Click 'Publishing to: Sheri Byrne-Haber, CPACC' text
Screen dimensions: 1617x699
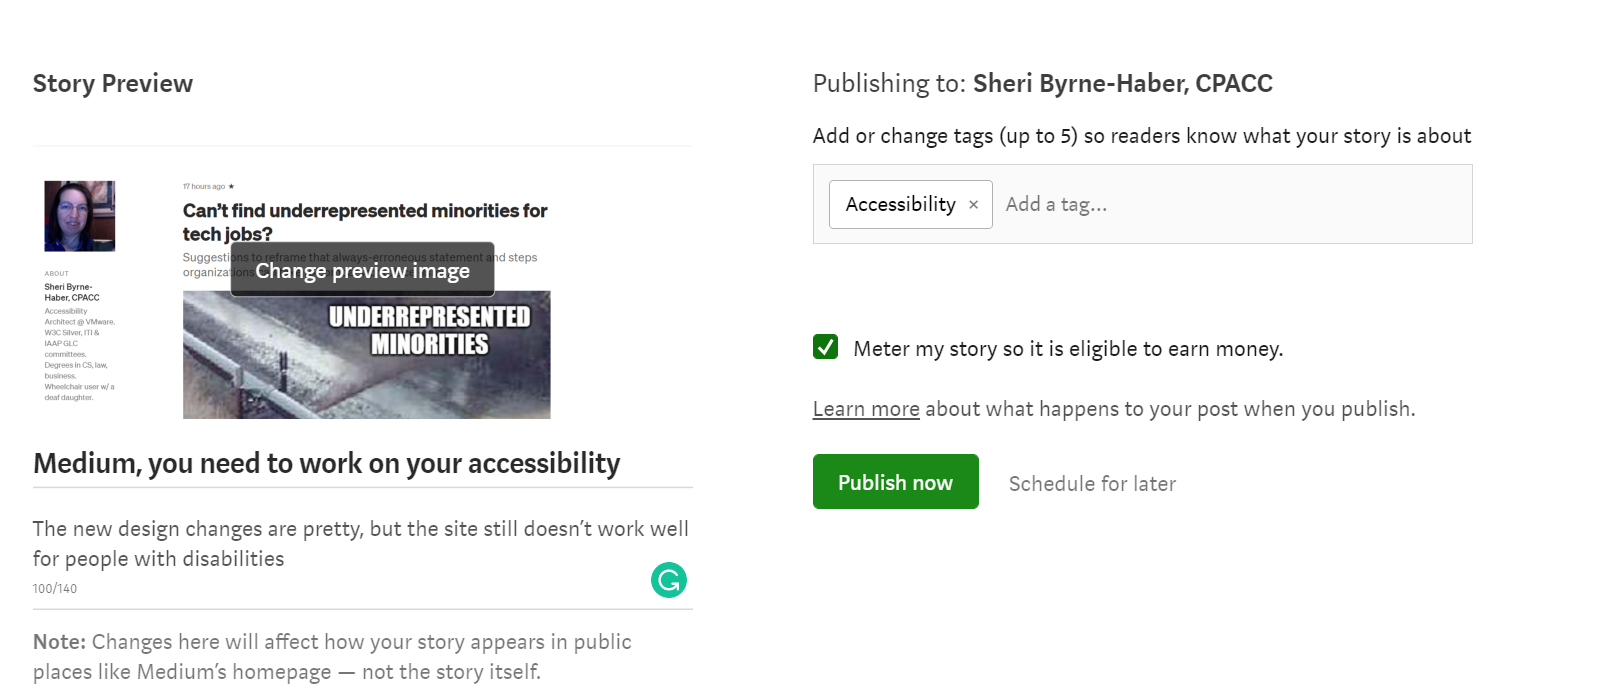(x=1043, y=84)
